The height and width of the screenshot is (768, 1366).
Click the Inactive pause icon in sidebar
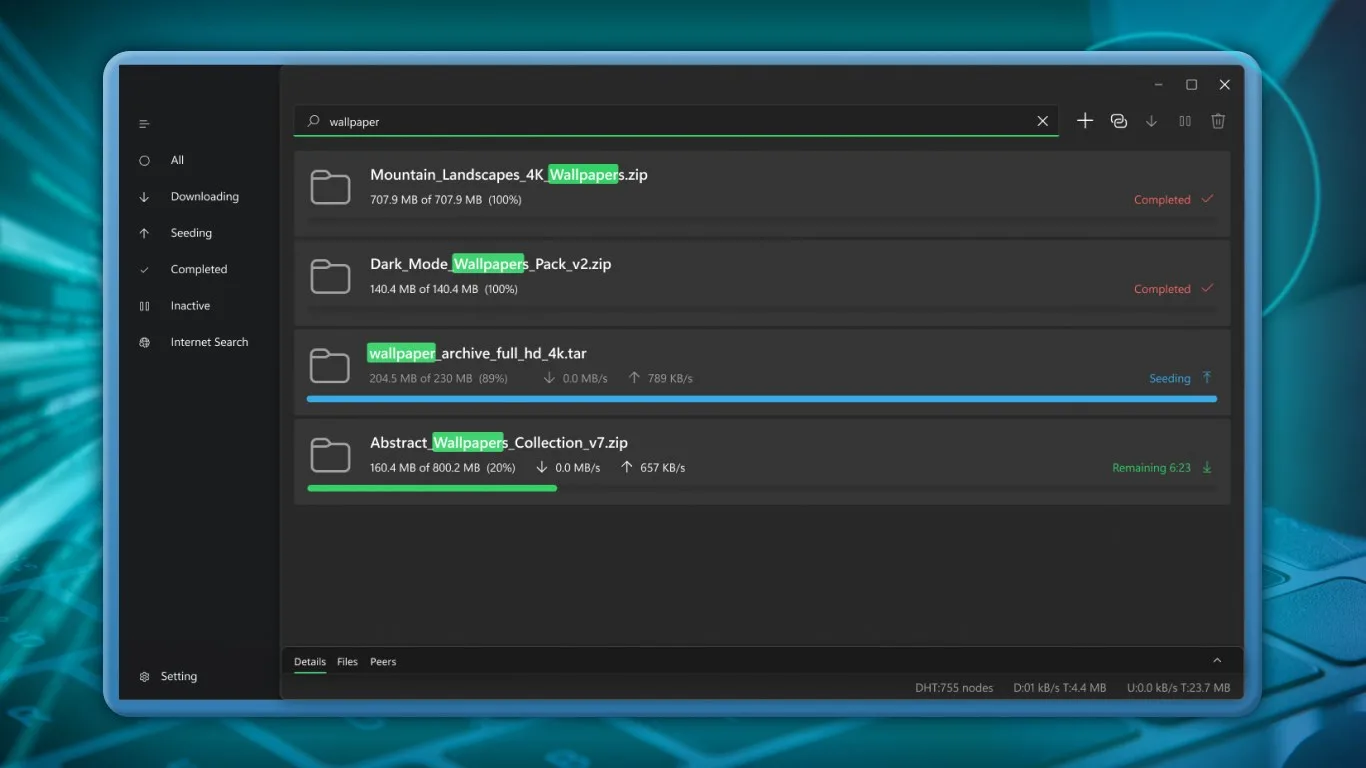point(144,306)
